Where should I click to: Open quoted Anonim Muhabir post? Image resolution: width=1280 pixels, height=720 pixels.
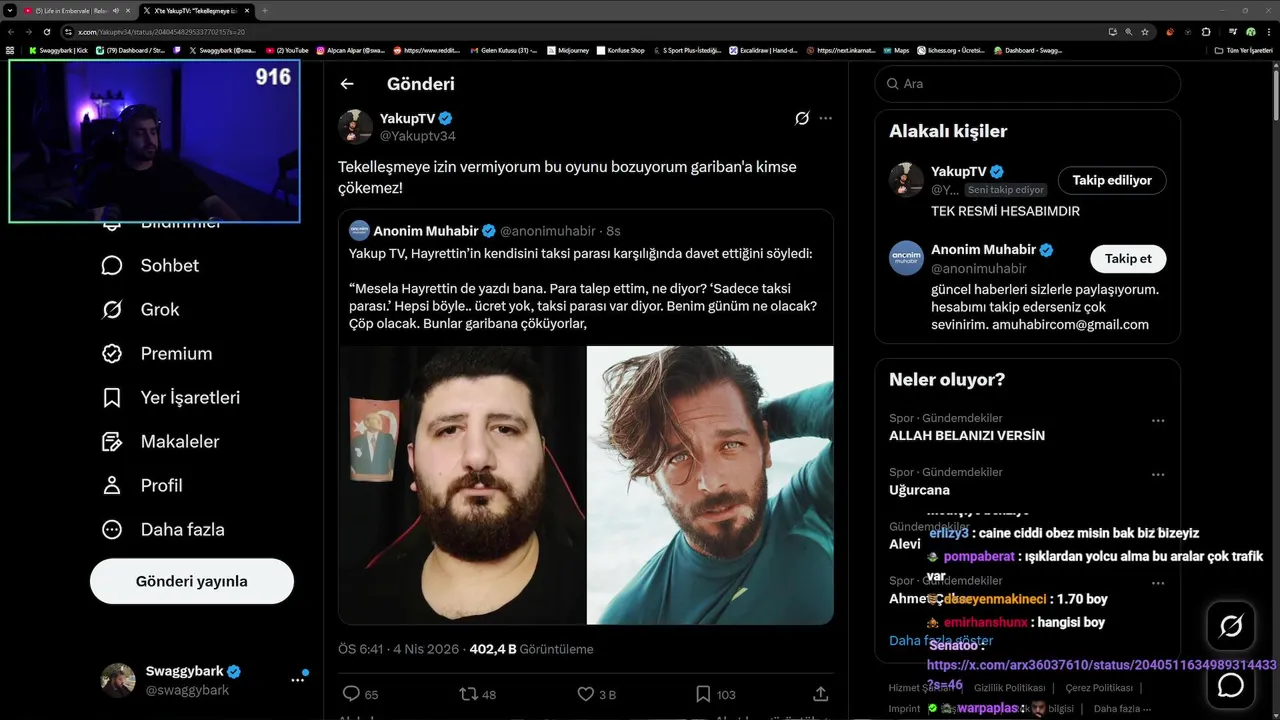click(585, 417)
